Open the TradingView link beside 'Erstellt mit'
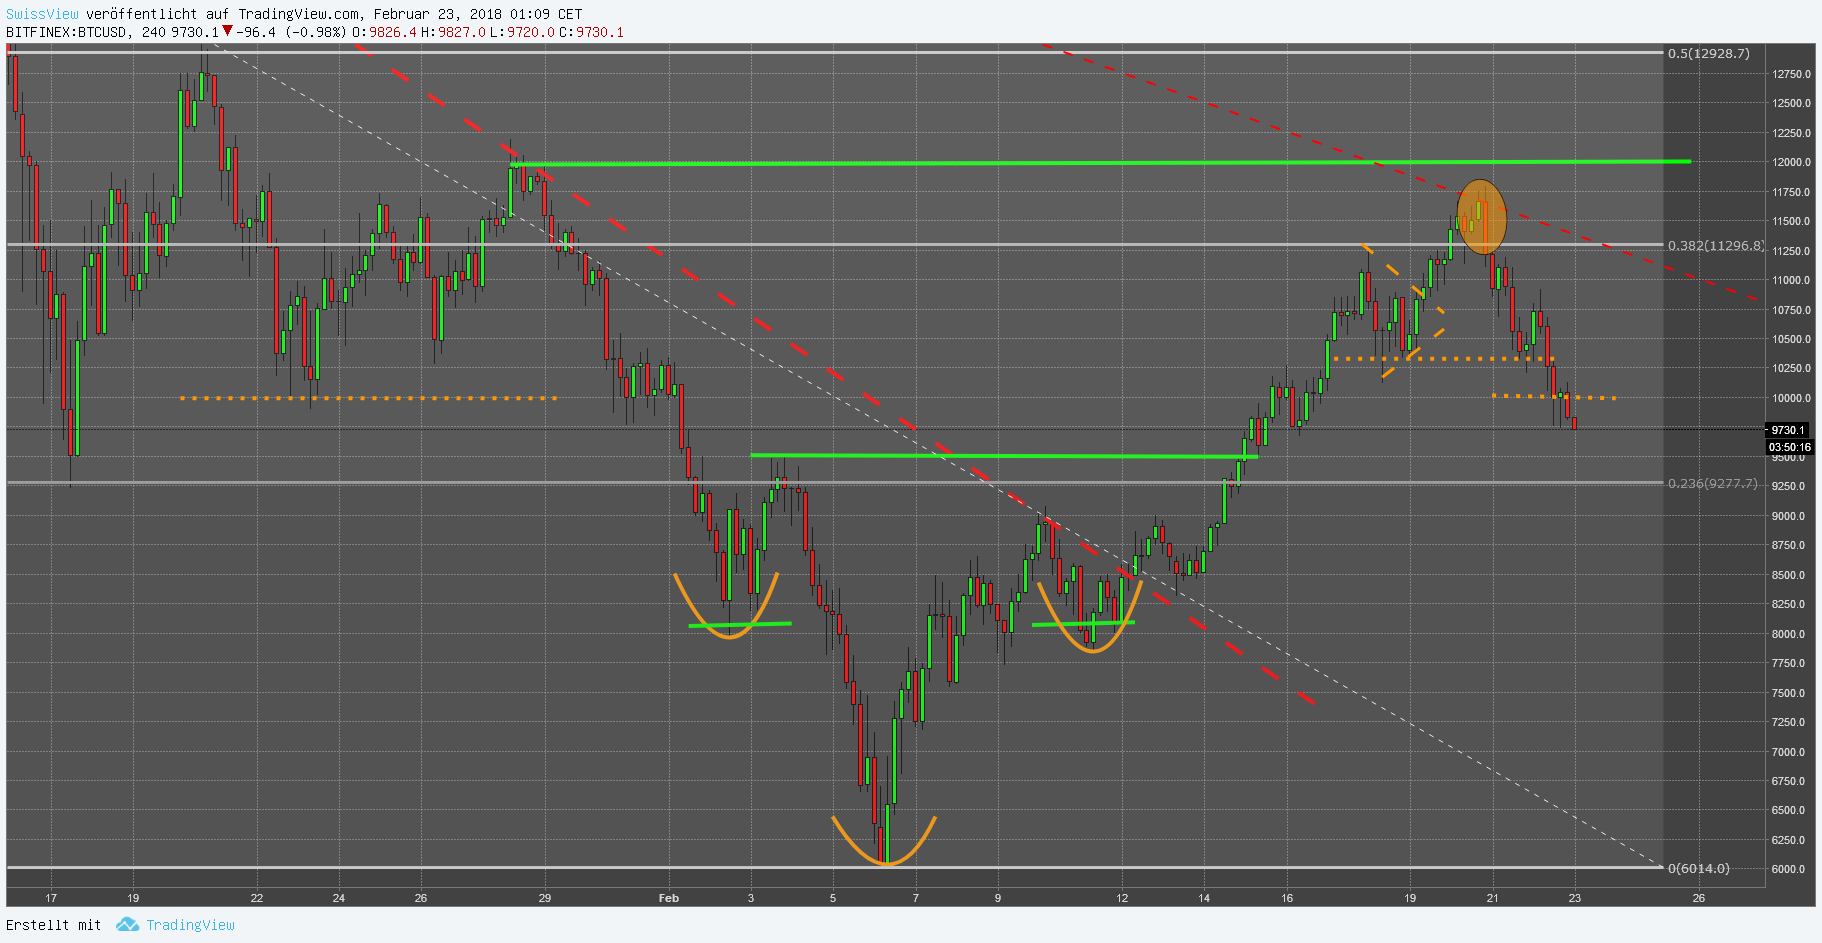The image size is (1822, 943). (x=190, y=925)
